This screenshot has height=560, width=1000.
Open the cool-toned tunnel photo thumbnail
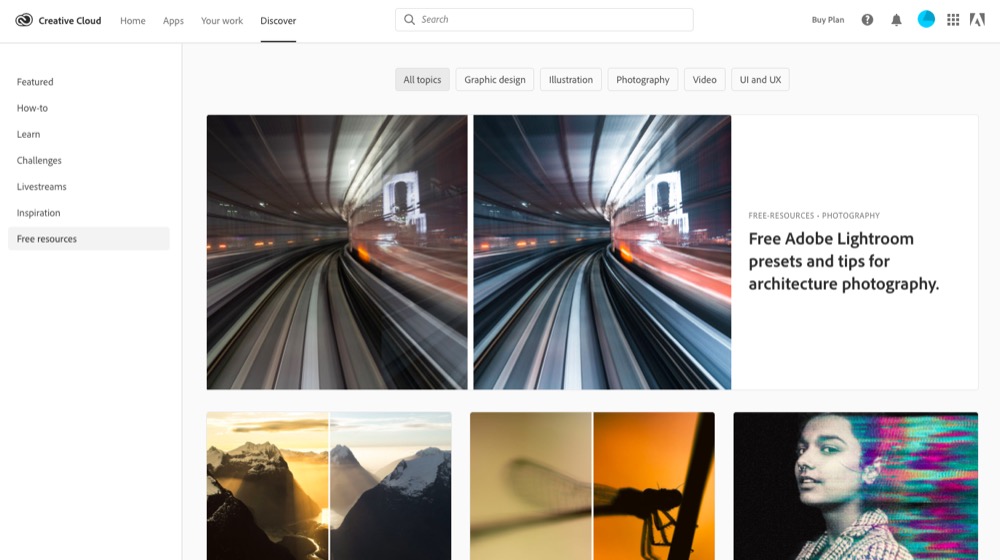(x=602, y=252)
